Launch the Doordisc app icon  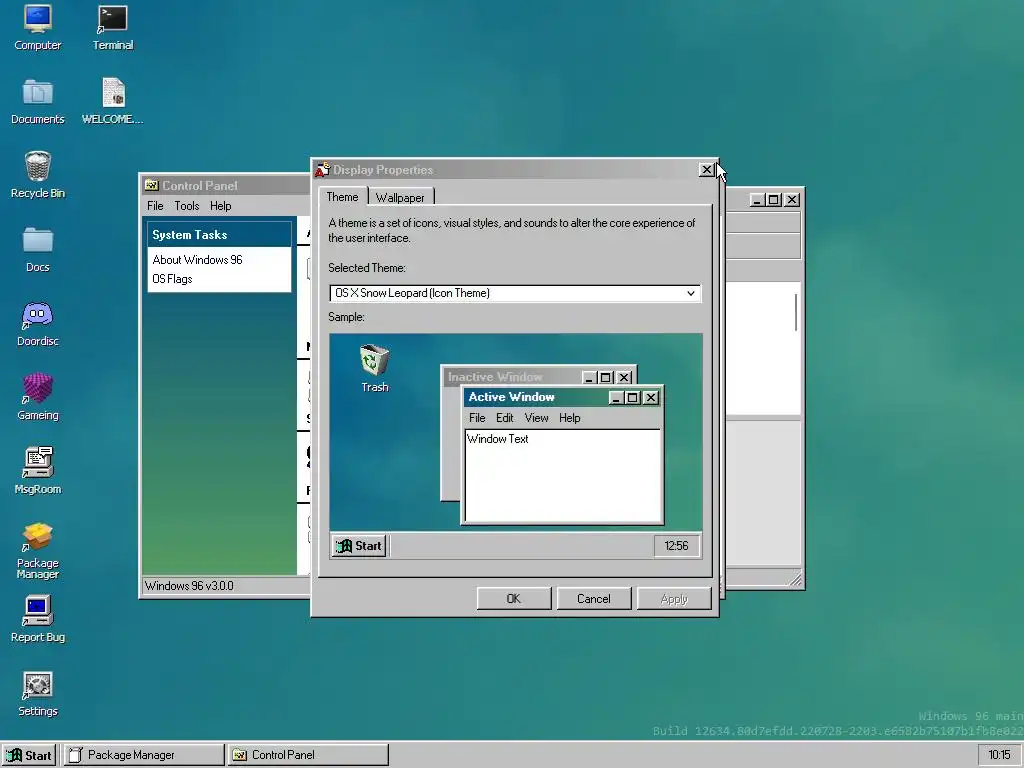(x=37, y=323)
